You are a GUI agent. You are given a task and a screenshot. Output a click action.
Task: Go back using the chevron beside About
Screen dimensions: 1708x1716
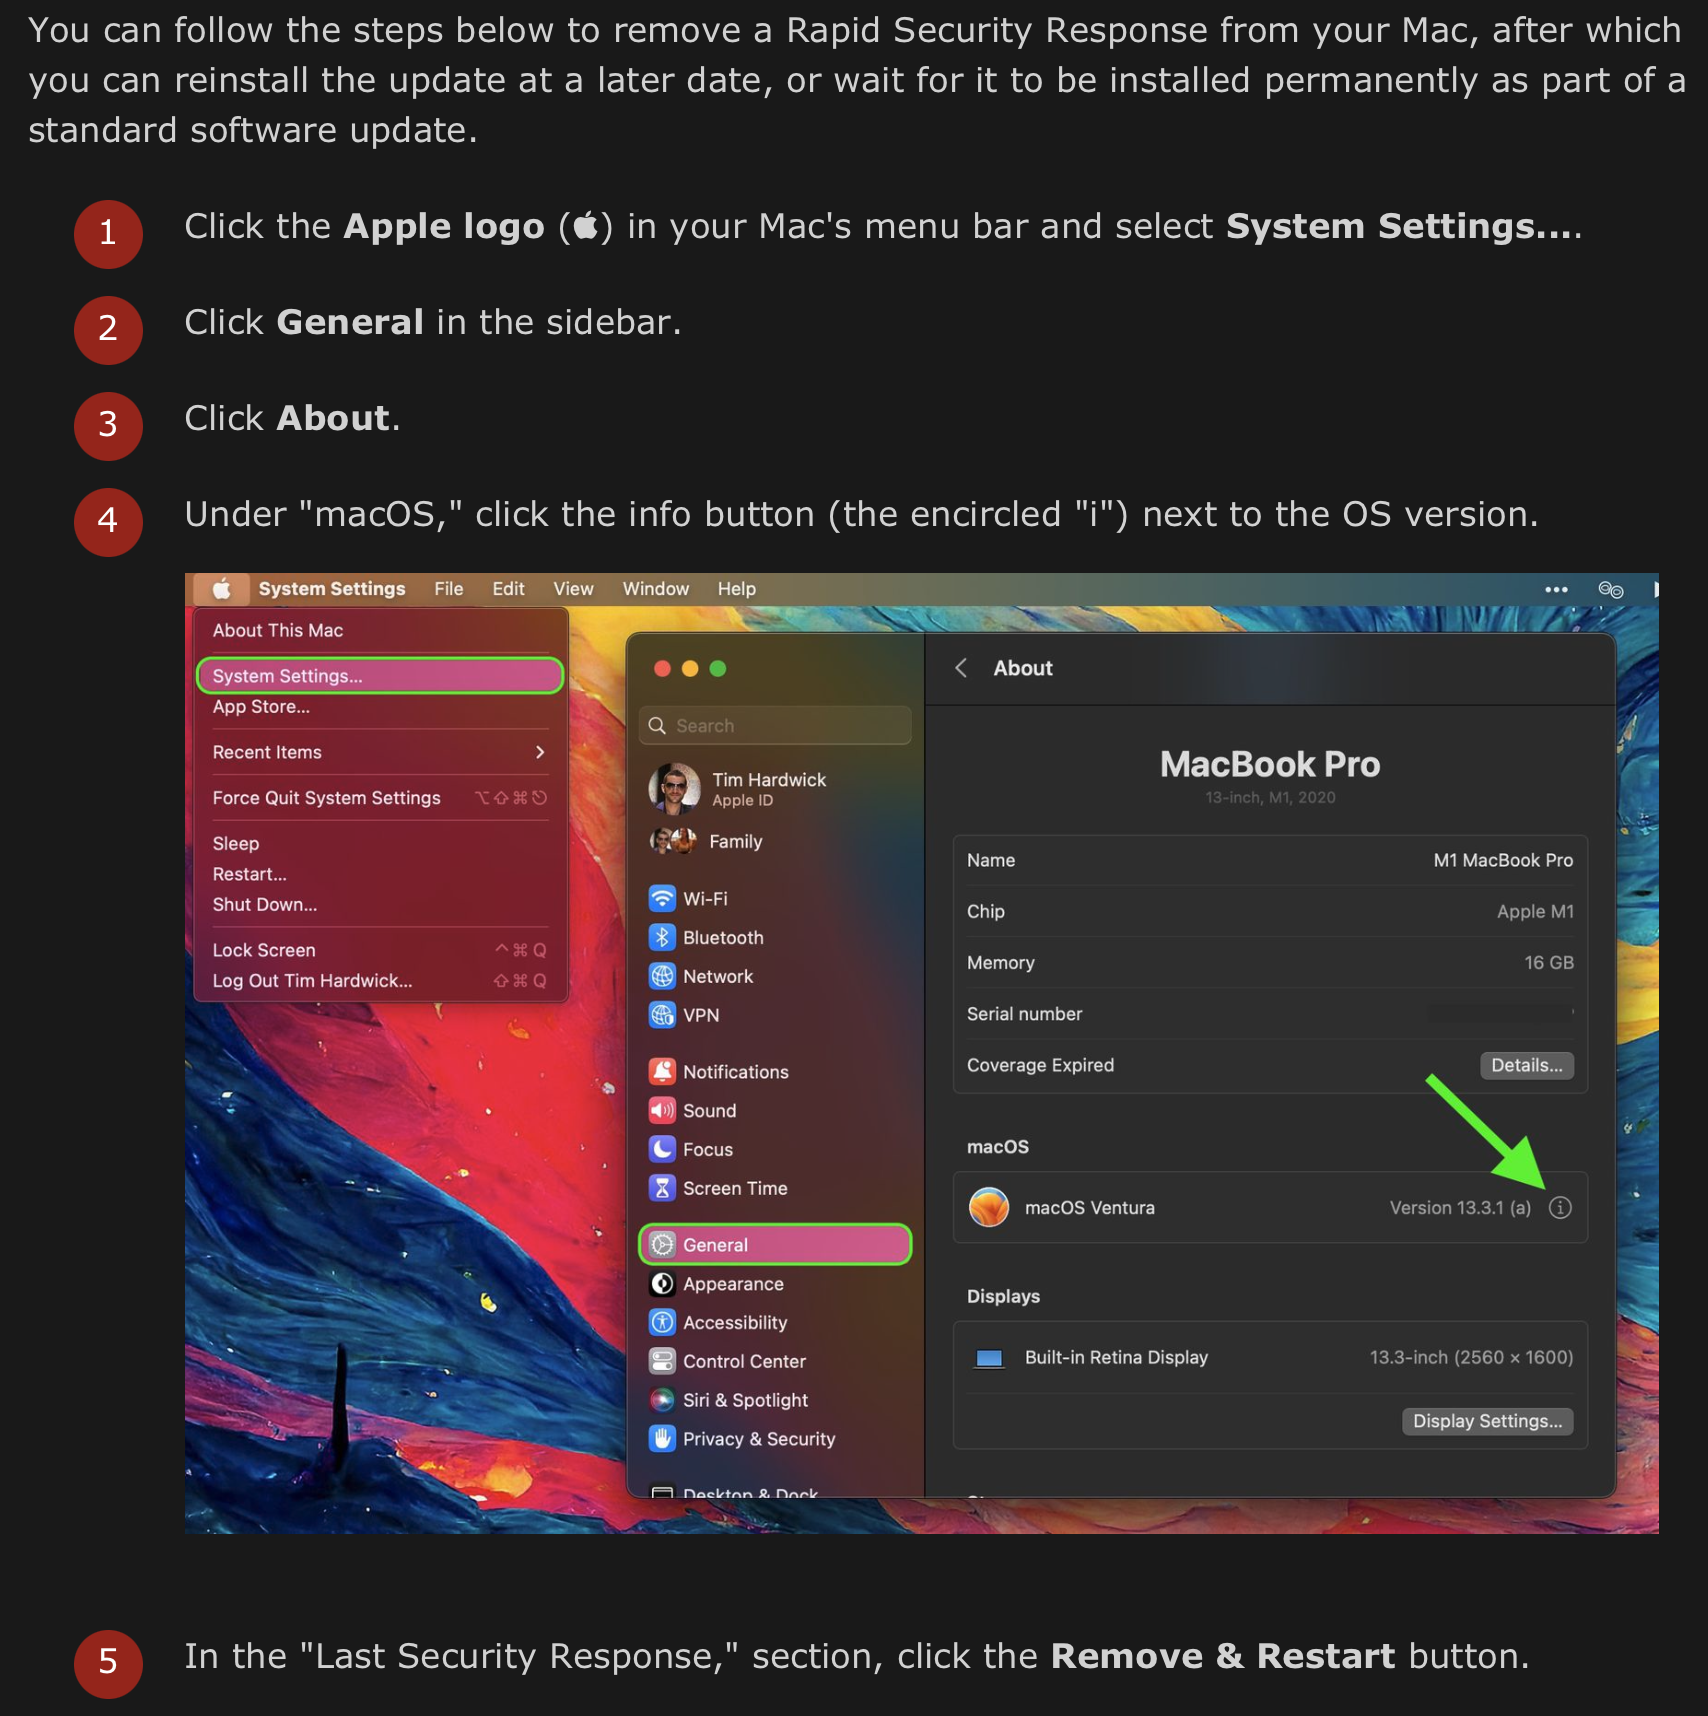point(961,668)
